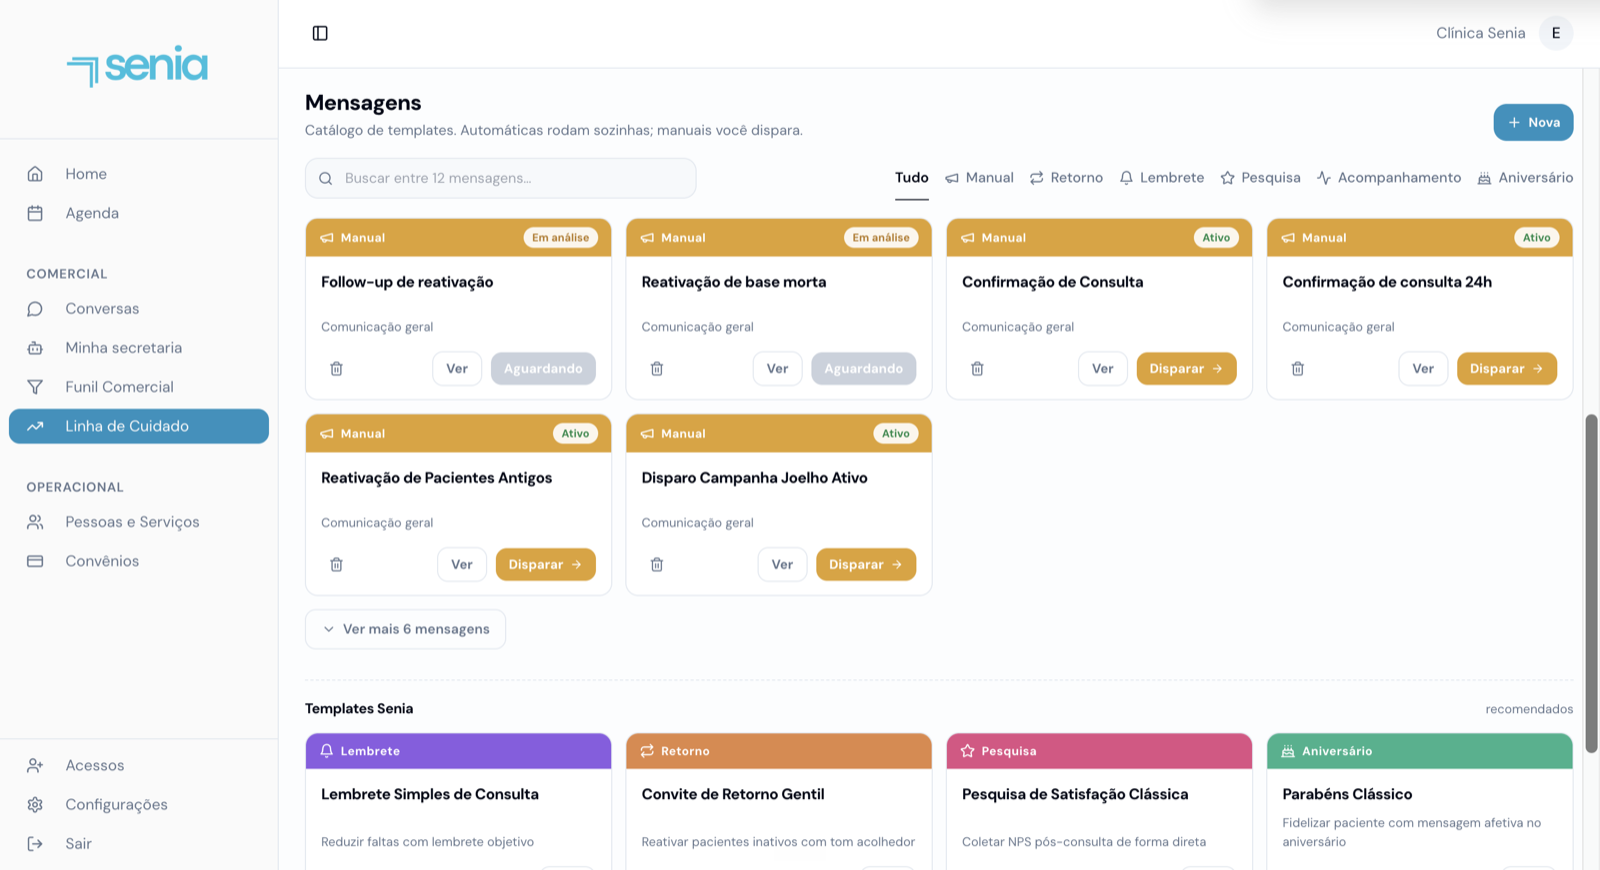Expand Ver mais 6 mensagens
Image resolution: width=1600 pixels, height=870 pixels.
pos(405,629)
